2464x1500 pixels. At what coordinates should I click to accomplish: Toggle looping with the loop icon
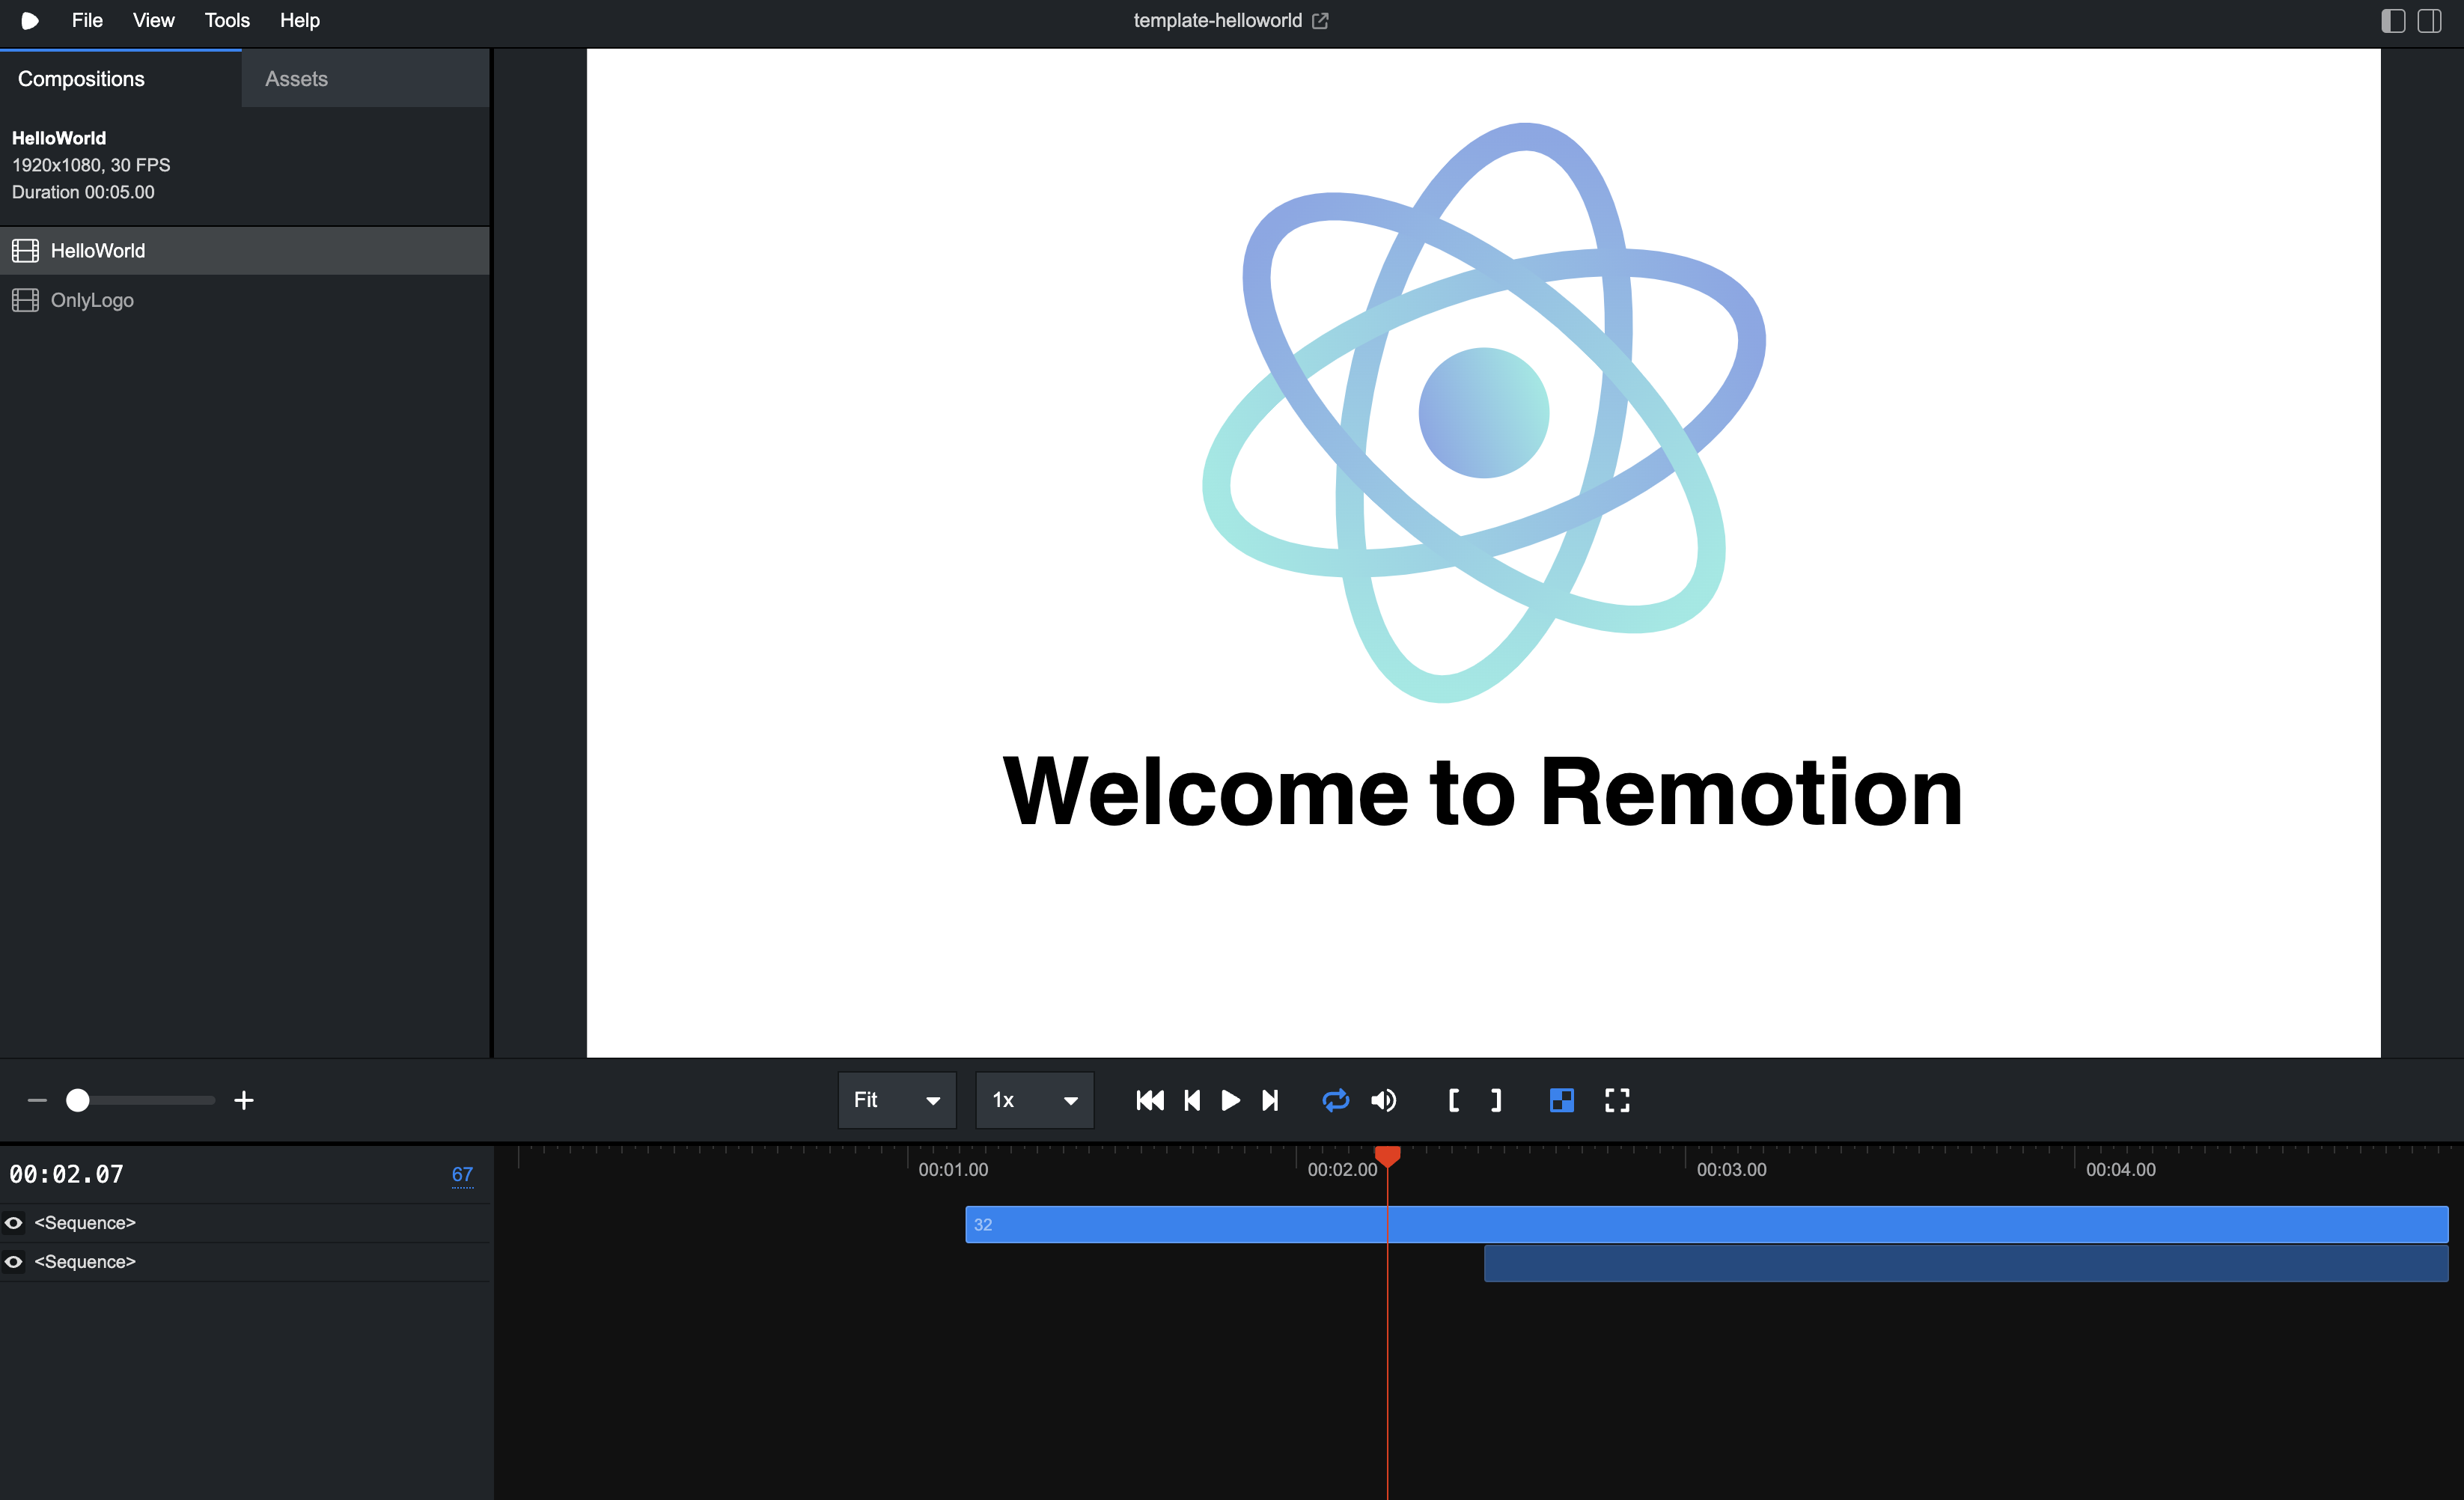tap(1335, 1100)
